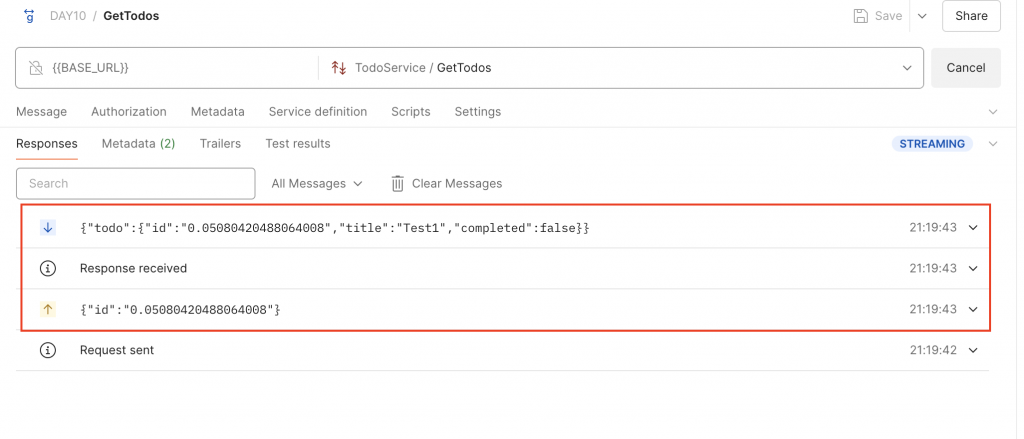Open the Trailers tab
Image resolution: width=1024 pixels, height=439 pixels.
220,144
